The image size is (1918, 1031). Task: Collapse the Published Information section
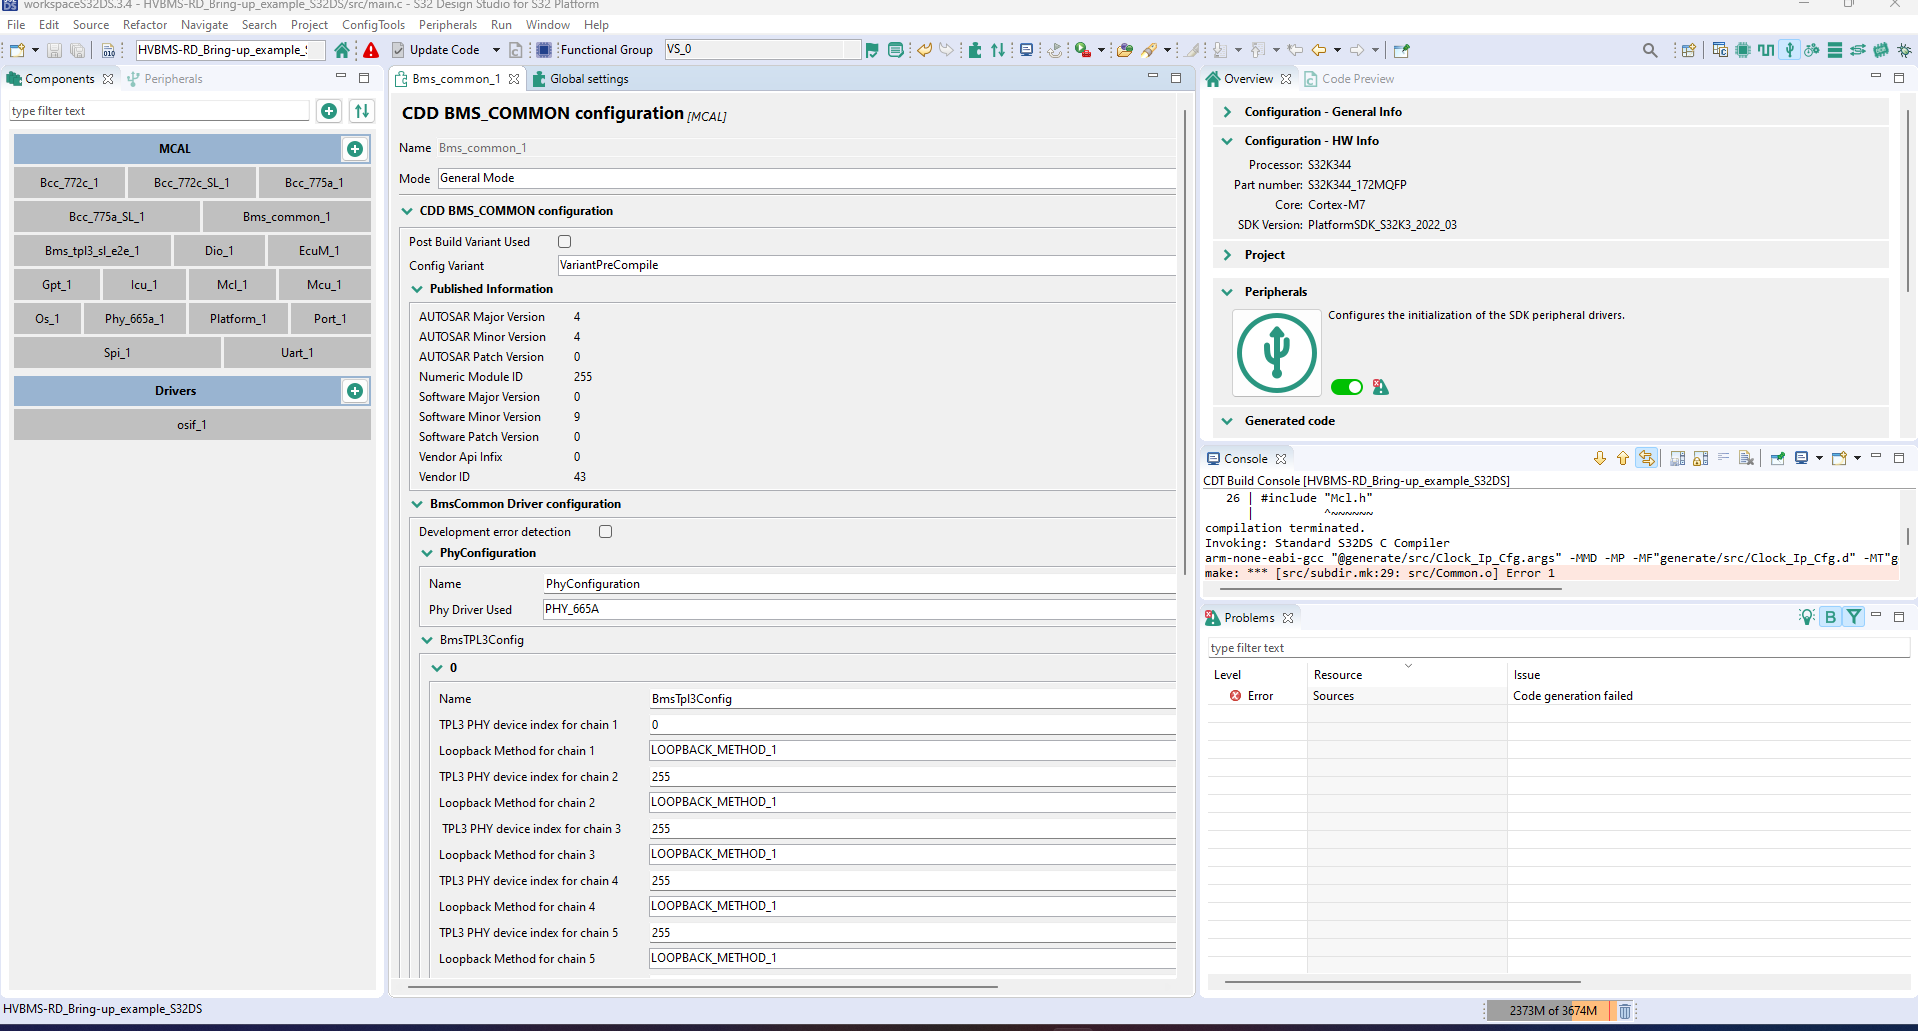coord(417,289)
